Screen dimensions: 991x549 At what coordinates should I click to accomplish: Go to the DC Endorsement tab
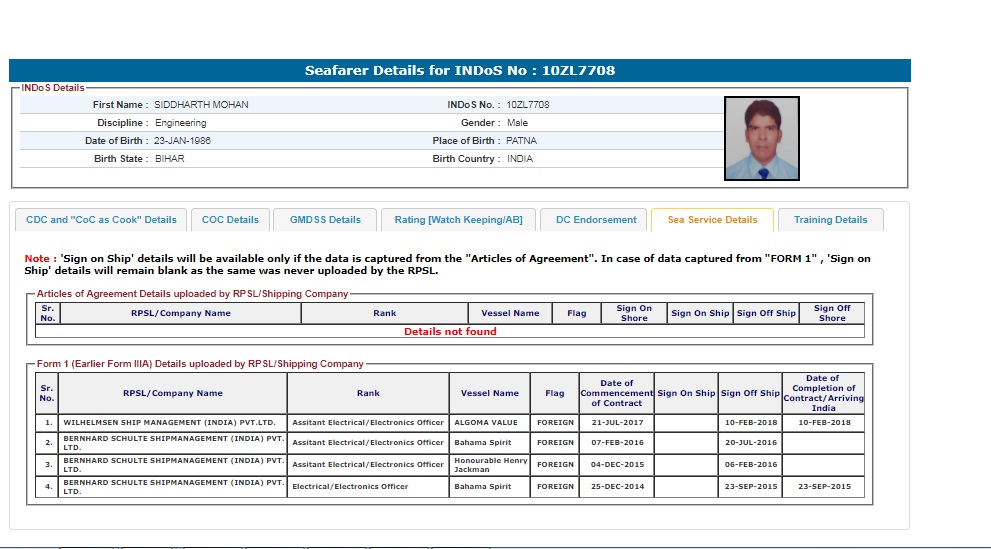point(596,220)
